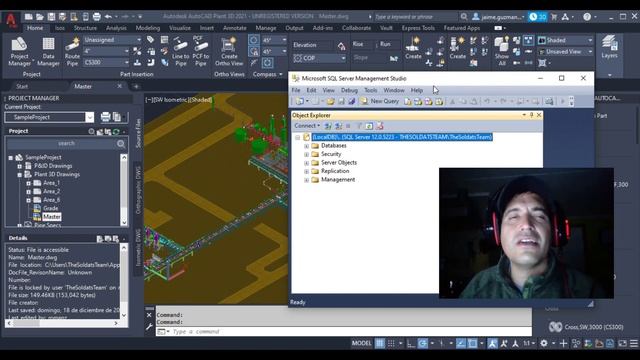Image resolution: width=640 pixels, height=360 pixels.
Task: Click the Autodesk App Store cart icon
Action: [x=554, y=17]
